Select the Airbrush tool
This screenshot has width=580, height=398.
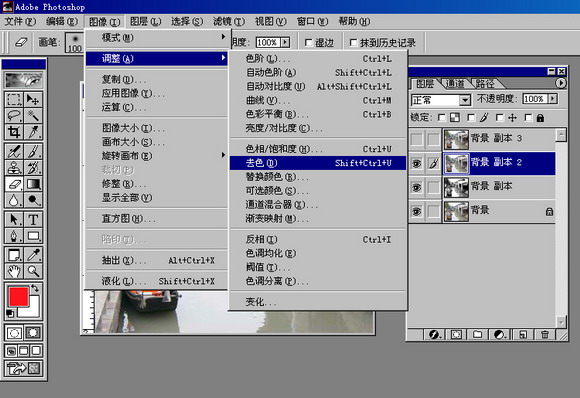point(14,151)
